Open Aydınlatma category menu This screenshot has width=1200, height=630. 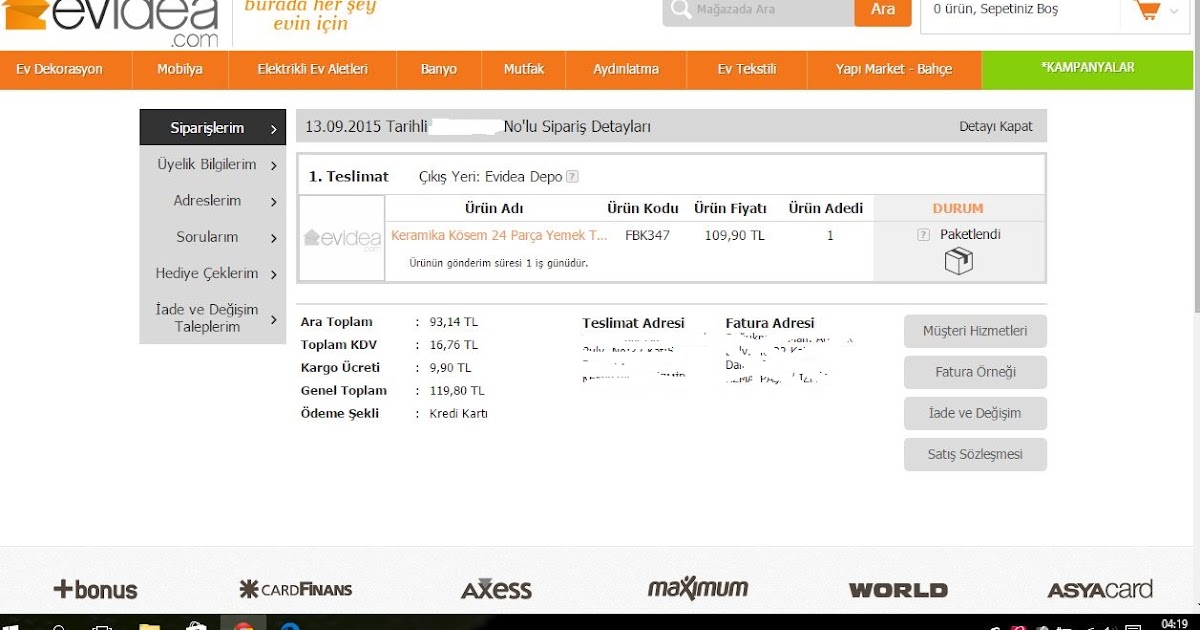pos(626,70)
